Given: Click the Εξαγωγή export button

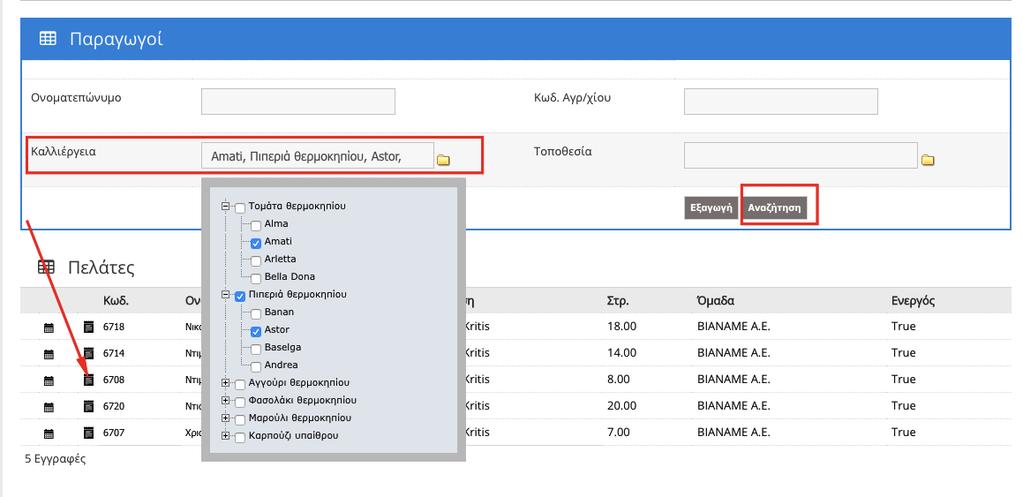Looking at the screenshot, I should pyautogui.click(x=711, y=209).
